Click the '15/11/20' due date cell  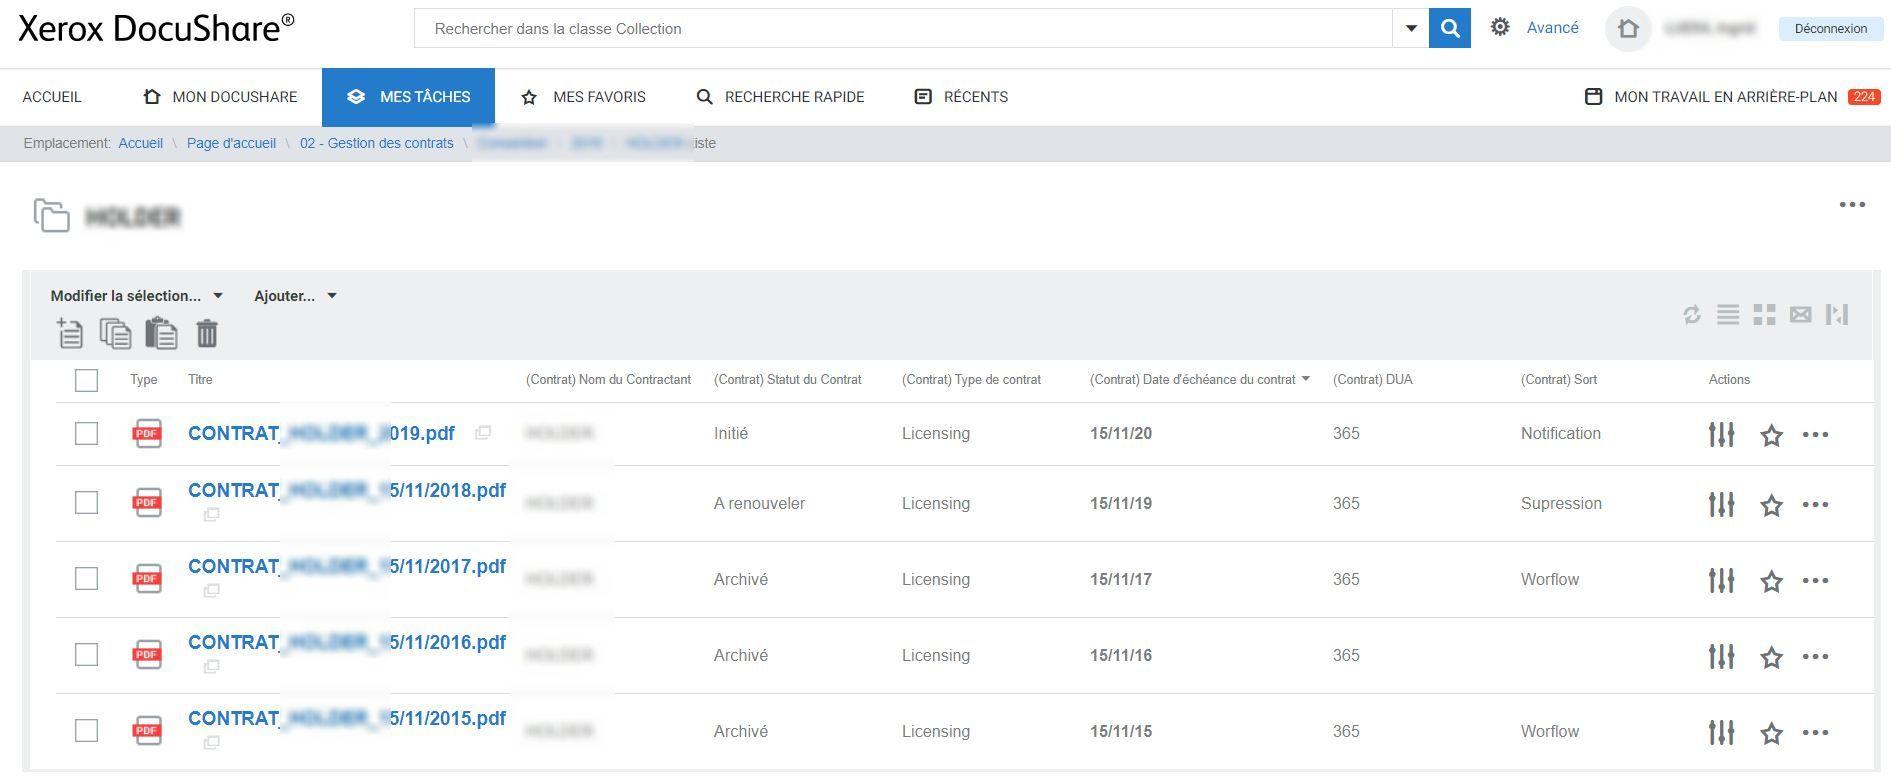point(1121,433)
